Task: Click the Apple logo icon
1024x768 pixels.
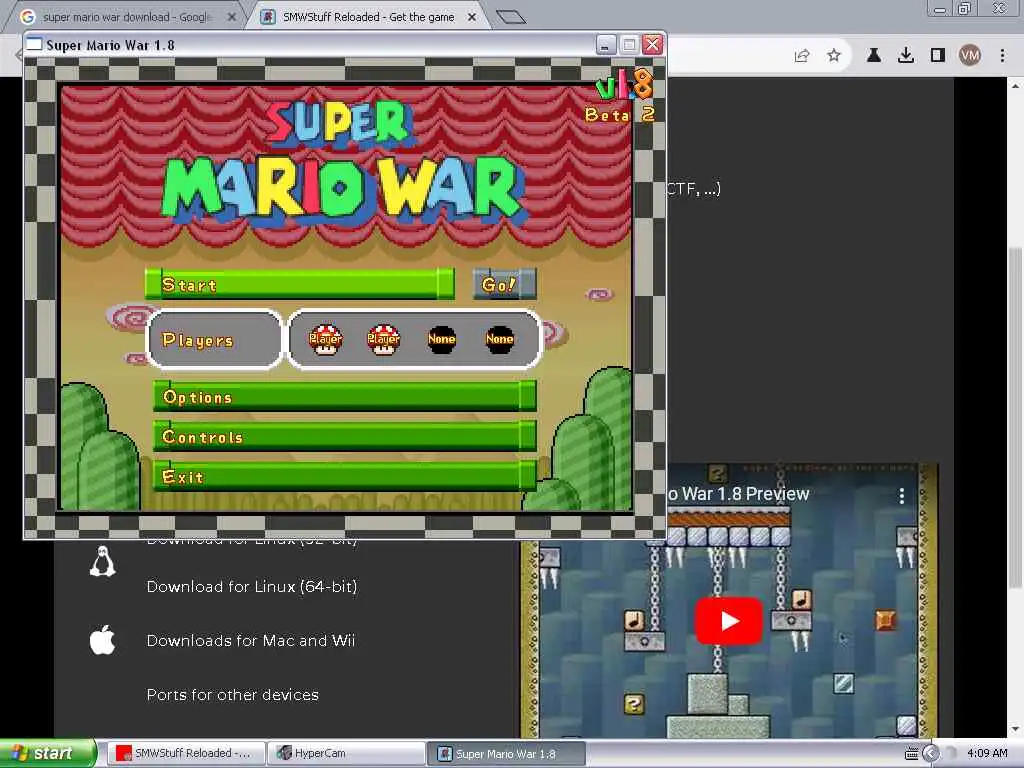Action: click(103, 639)
